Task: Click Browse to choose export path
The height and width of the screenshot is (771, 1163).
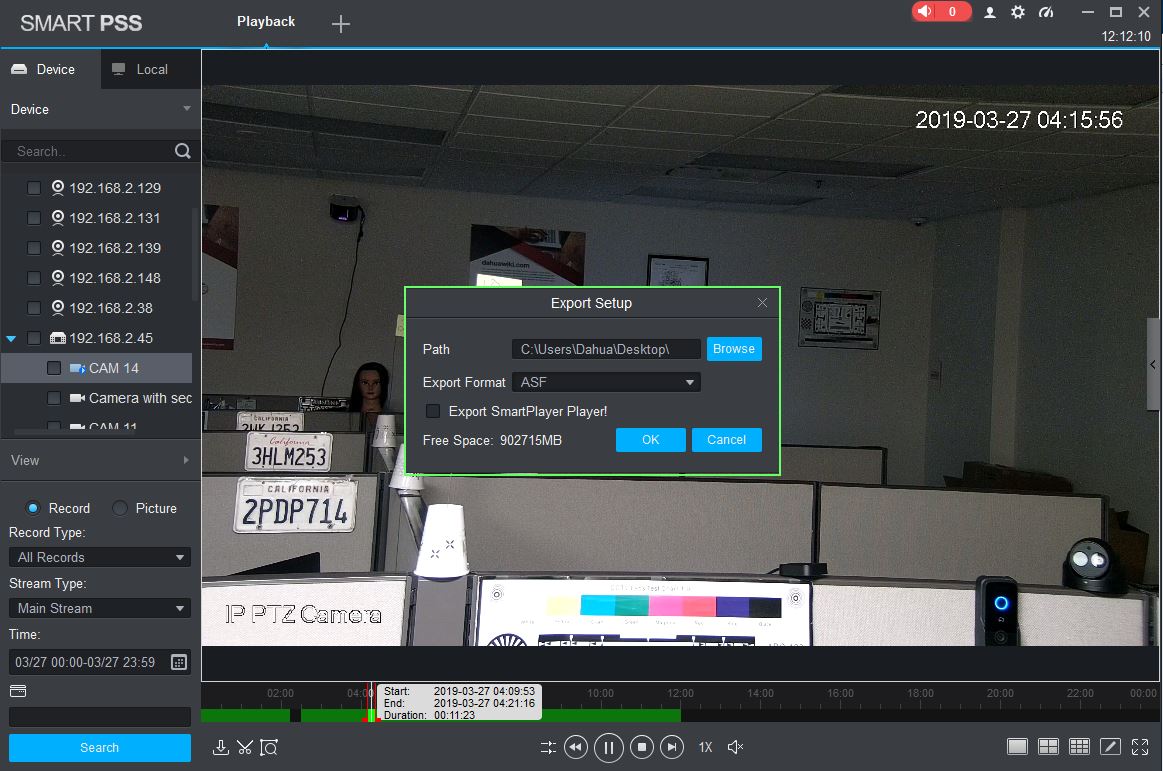Action: (x=734, y=349)
